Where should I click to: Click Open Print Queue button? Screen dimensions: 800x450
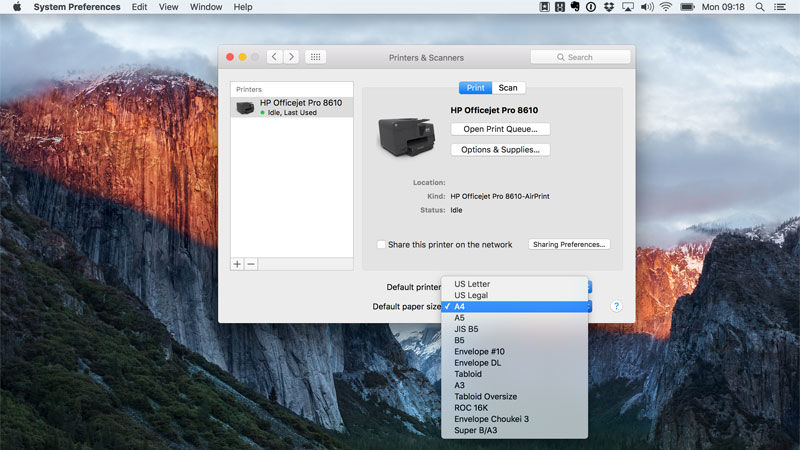[x=501, y=129]
